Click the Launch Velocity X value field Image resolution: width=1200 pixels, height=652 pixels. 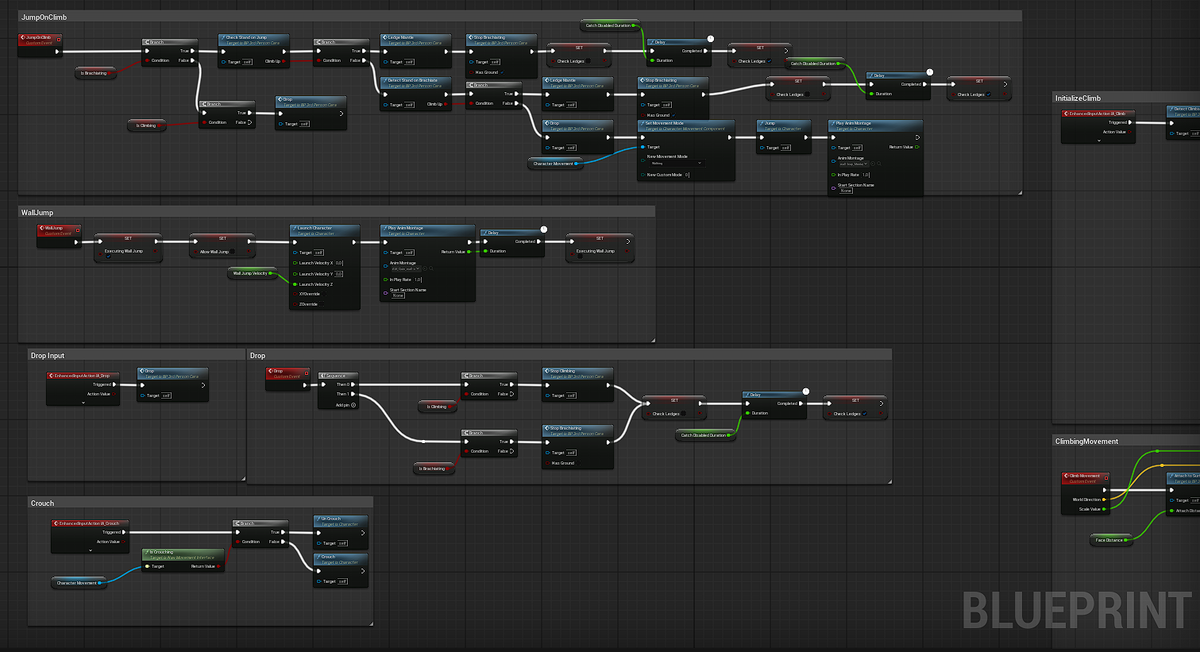(340, 263)
